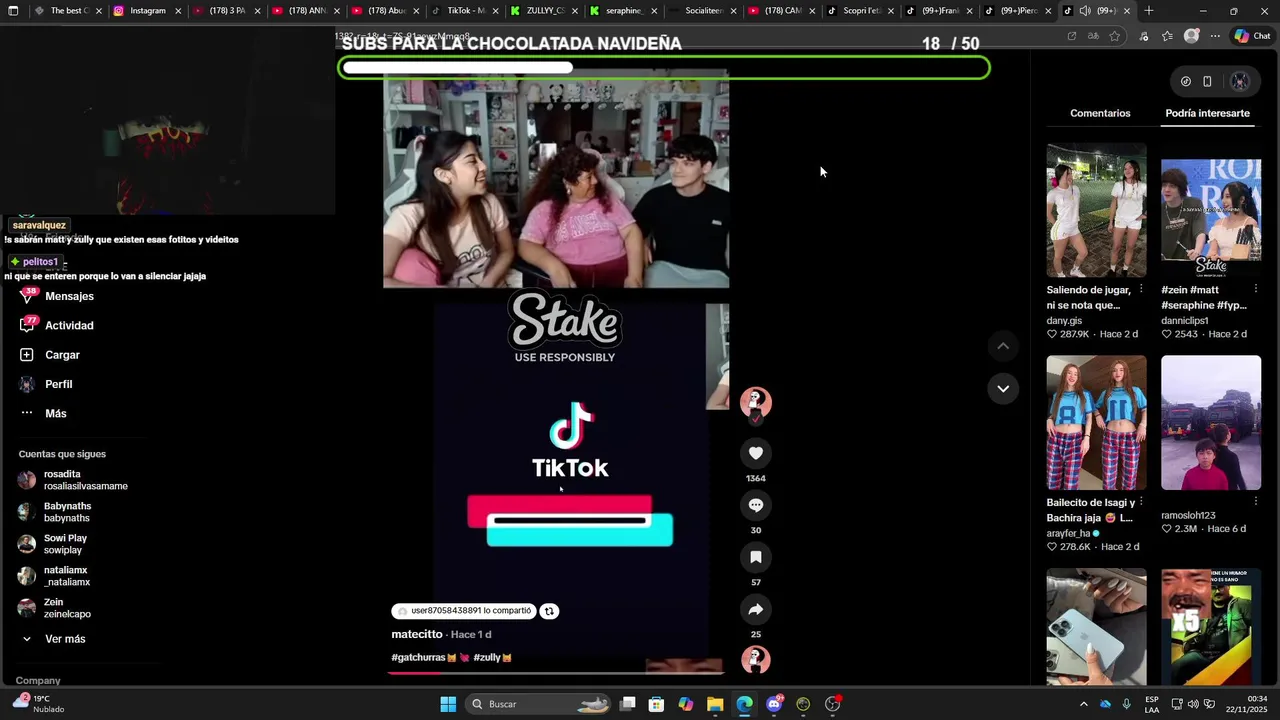The image size is (1280, 720).
Task: Open Microsoft Edge taskbar icon
Action: coord(744,704)
